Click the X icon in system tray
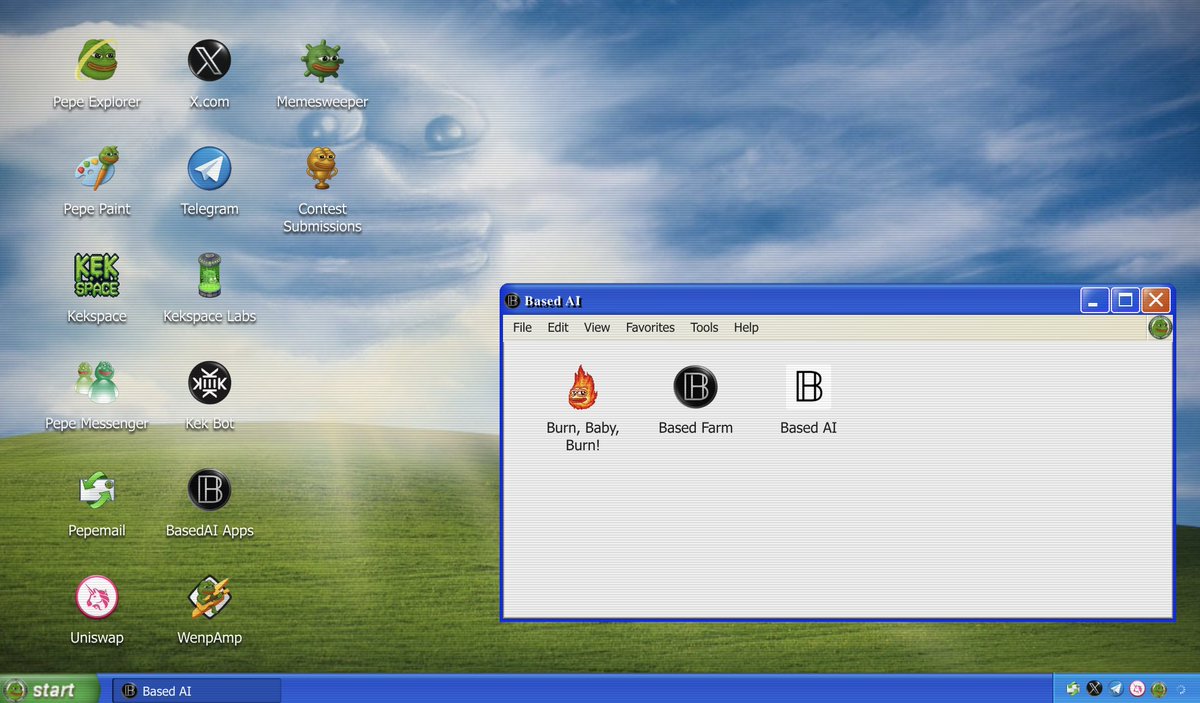Image resolution: width=1200 pixels, height=703 pixels. [x=1094, y=689]
